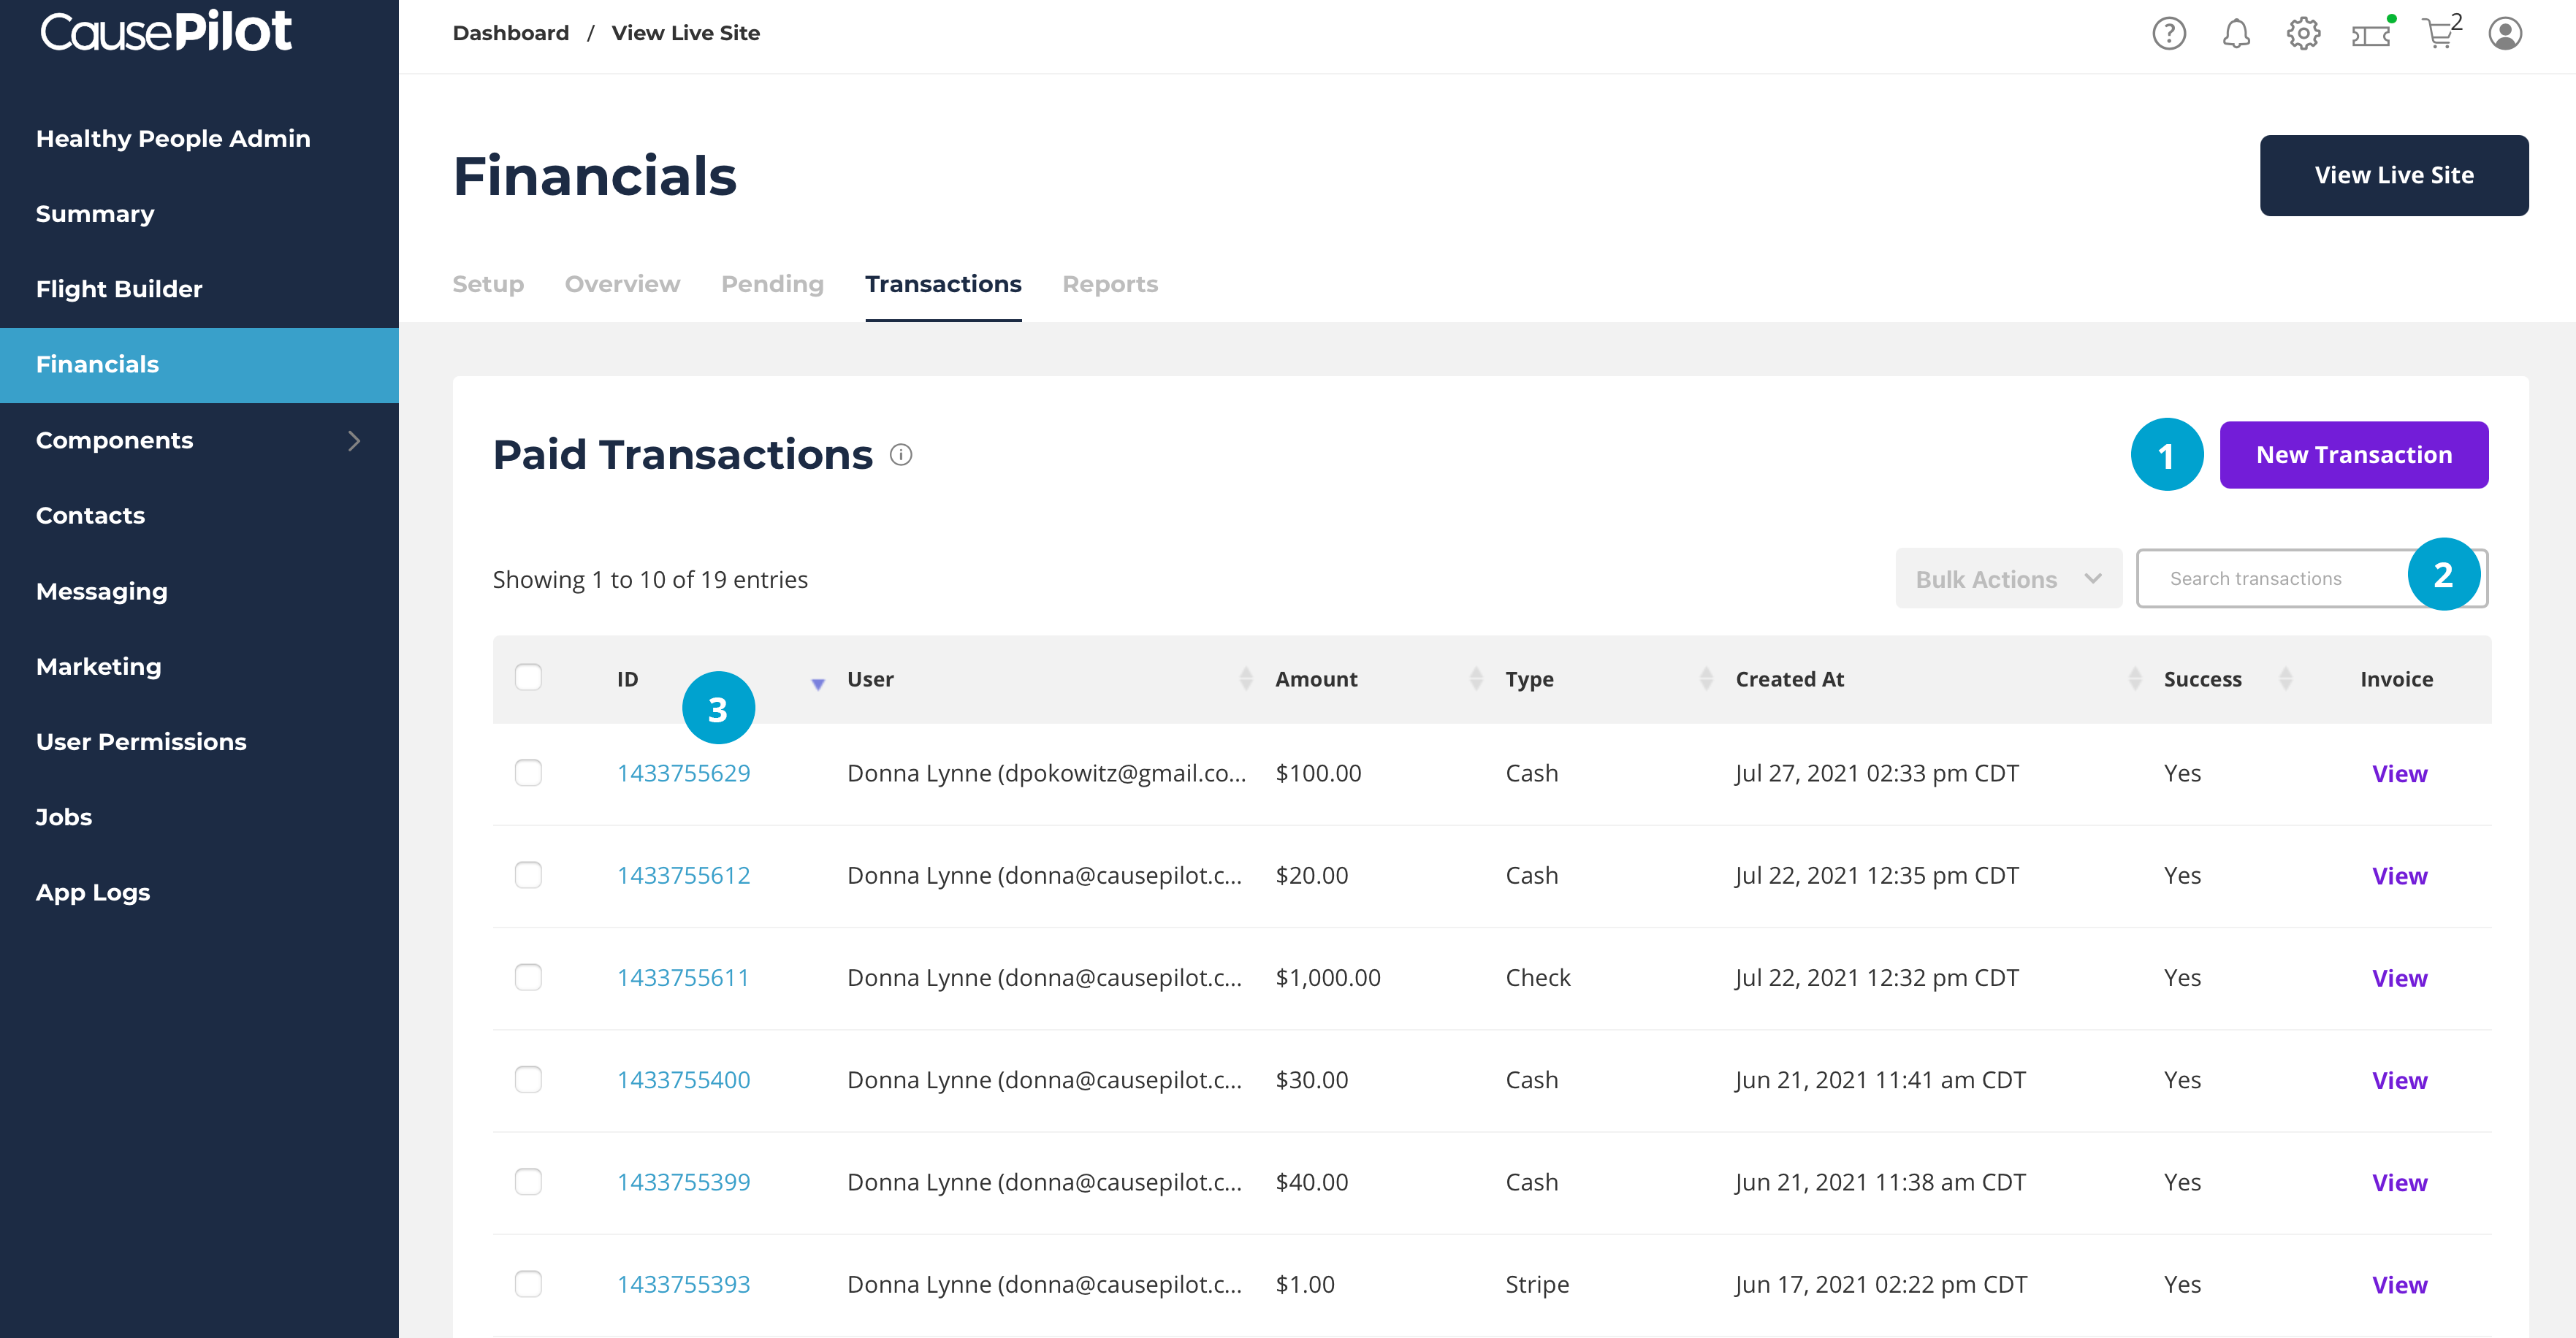Open the Bulk Actions dropdown
The width and height of the screenshot is (2576, 1338).
pos(2008,579)
